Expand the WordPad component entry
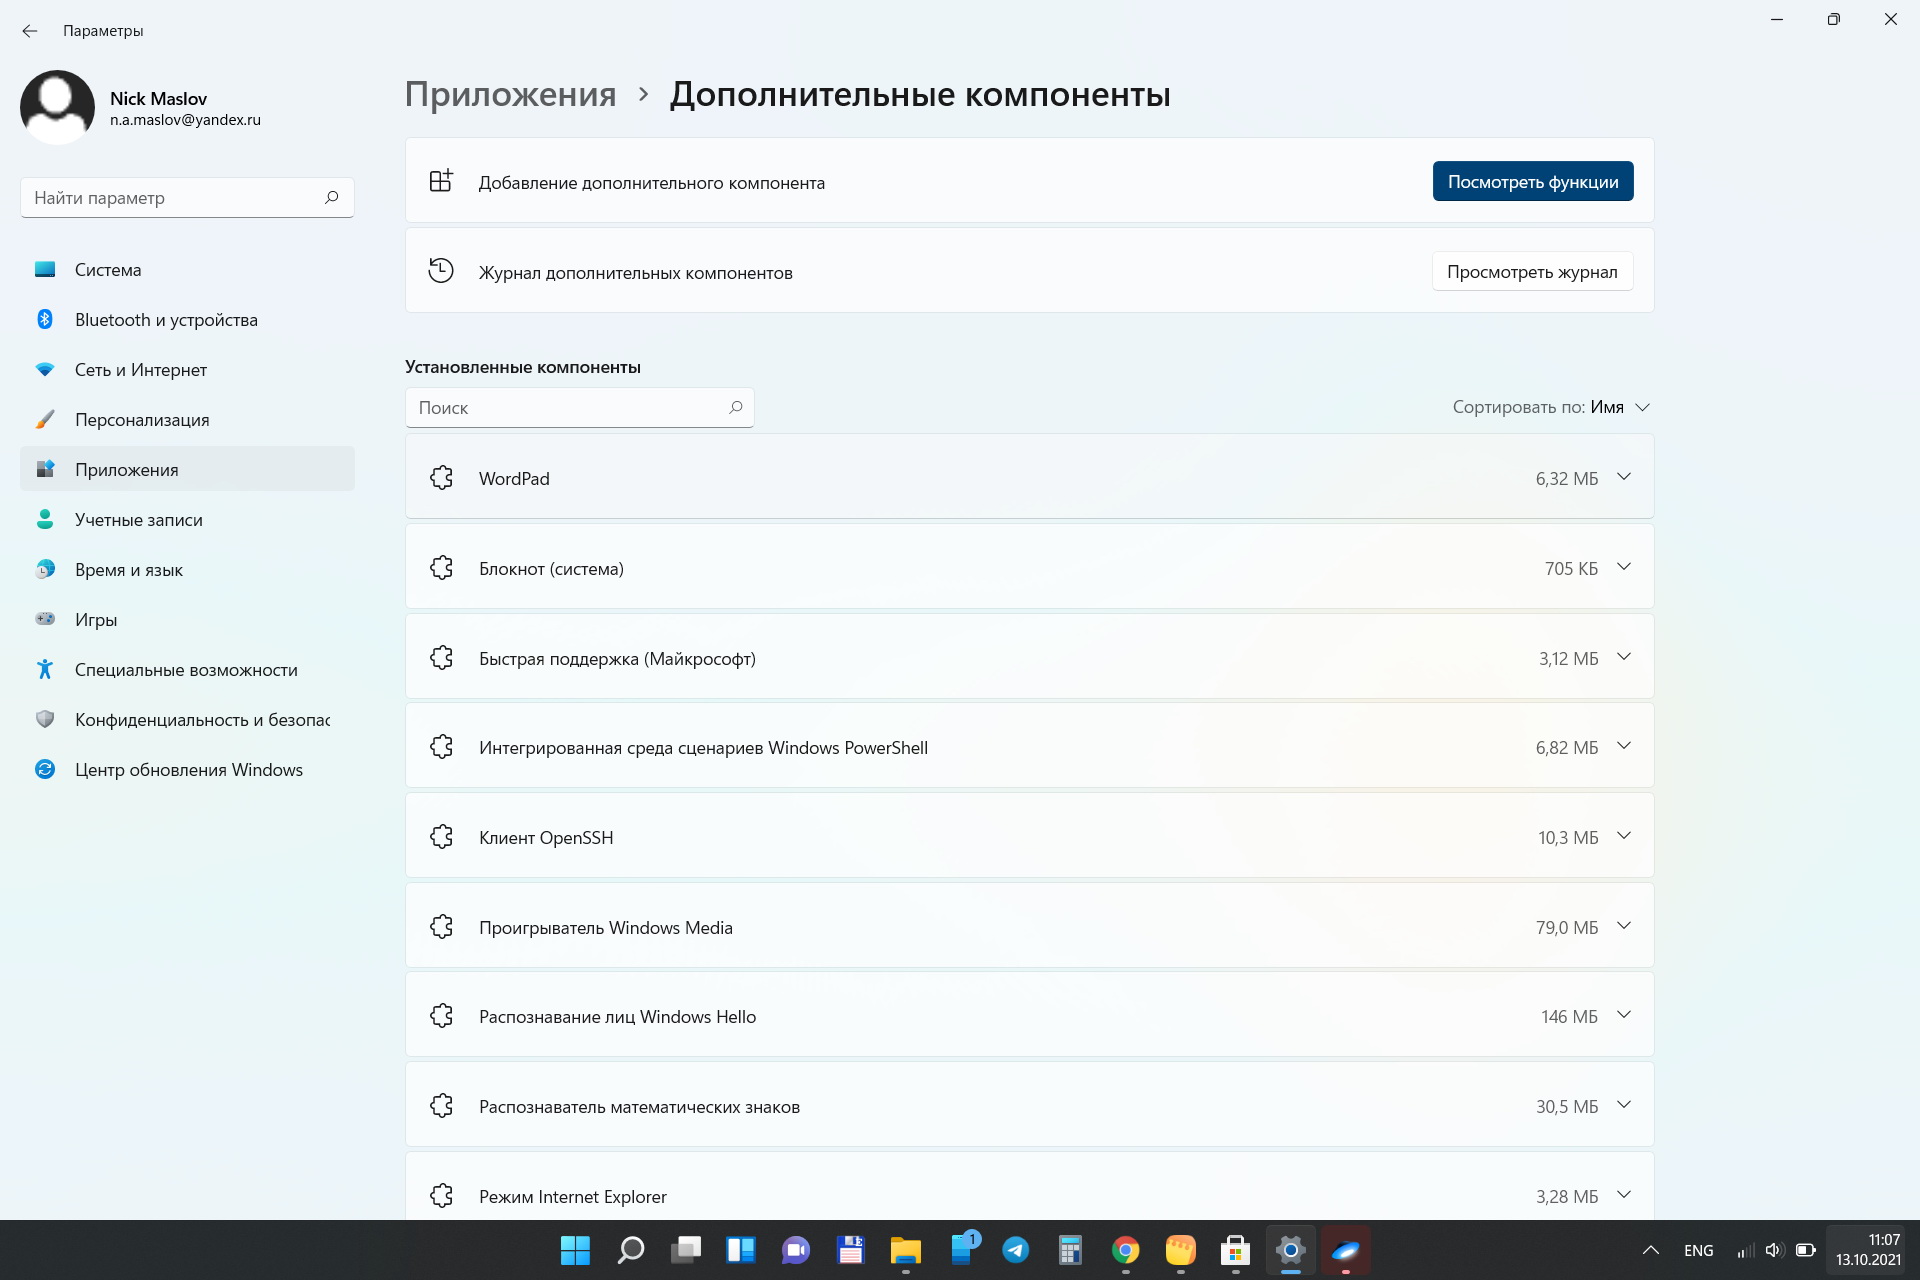The height and width of the screenshot is (1280, 1920). [x=1624, y=477]
